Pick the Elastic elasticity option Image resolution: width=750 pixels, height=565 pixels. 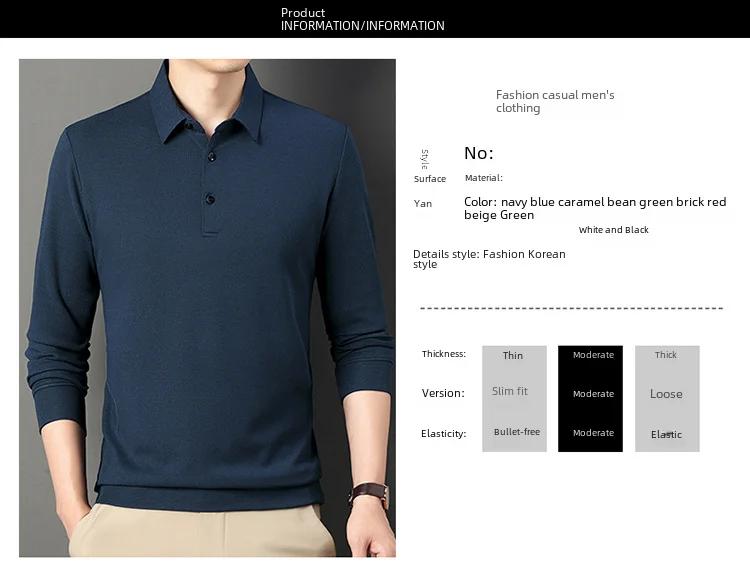666,434
